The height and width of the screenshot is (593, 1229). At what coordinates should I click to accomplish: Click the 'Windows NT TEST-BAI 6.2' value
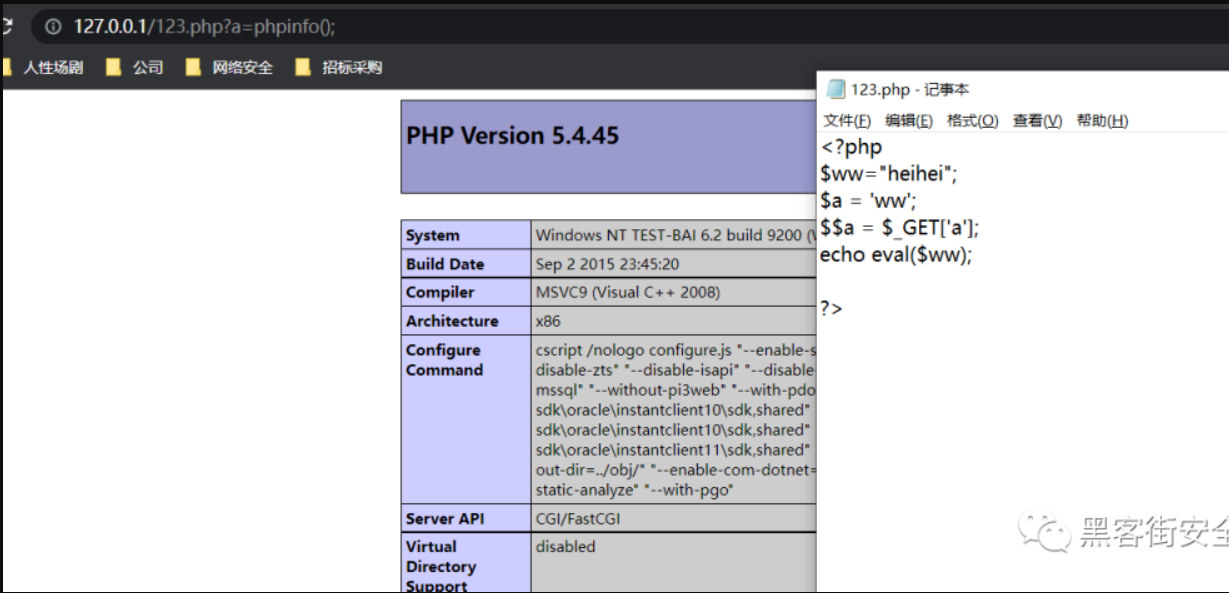(675, 236)
